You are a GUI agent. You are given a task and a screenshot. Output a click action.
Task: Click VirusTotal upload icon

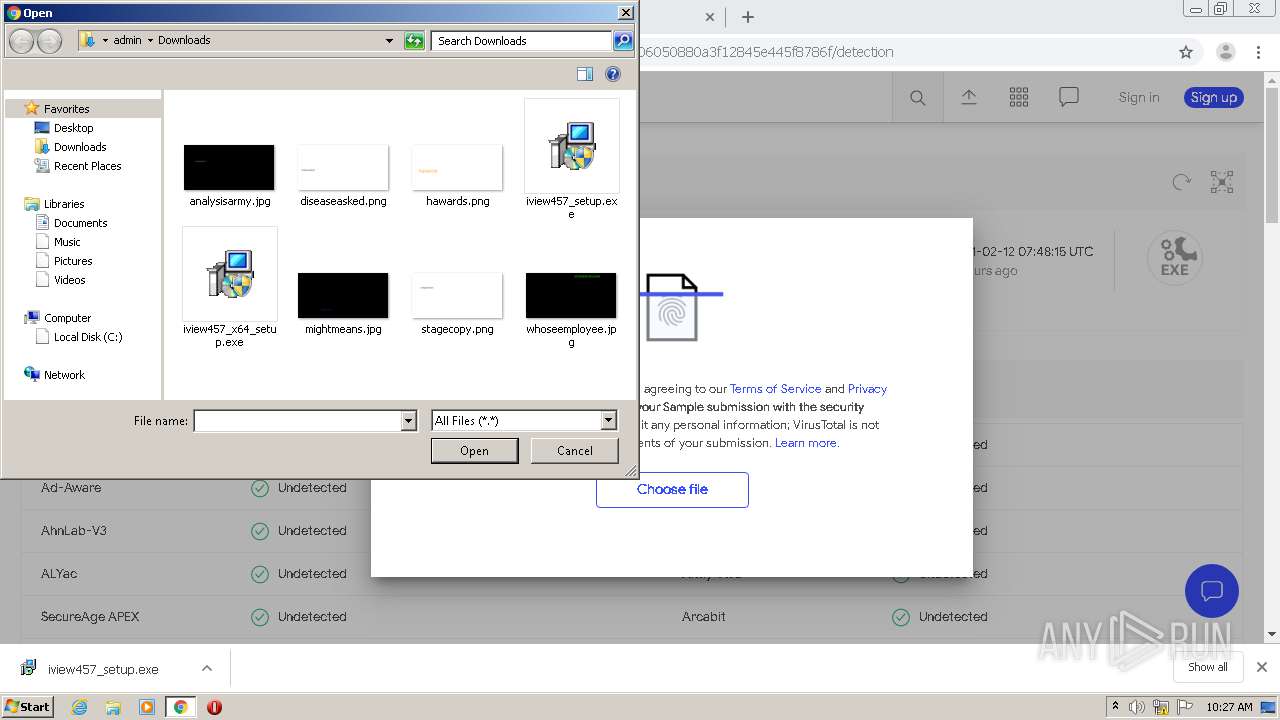pyautogui.click(x=968, y=97)
